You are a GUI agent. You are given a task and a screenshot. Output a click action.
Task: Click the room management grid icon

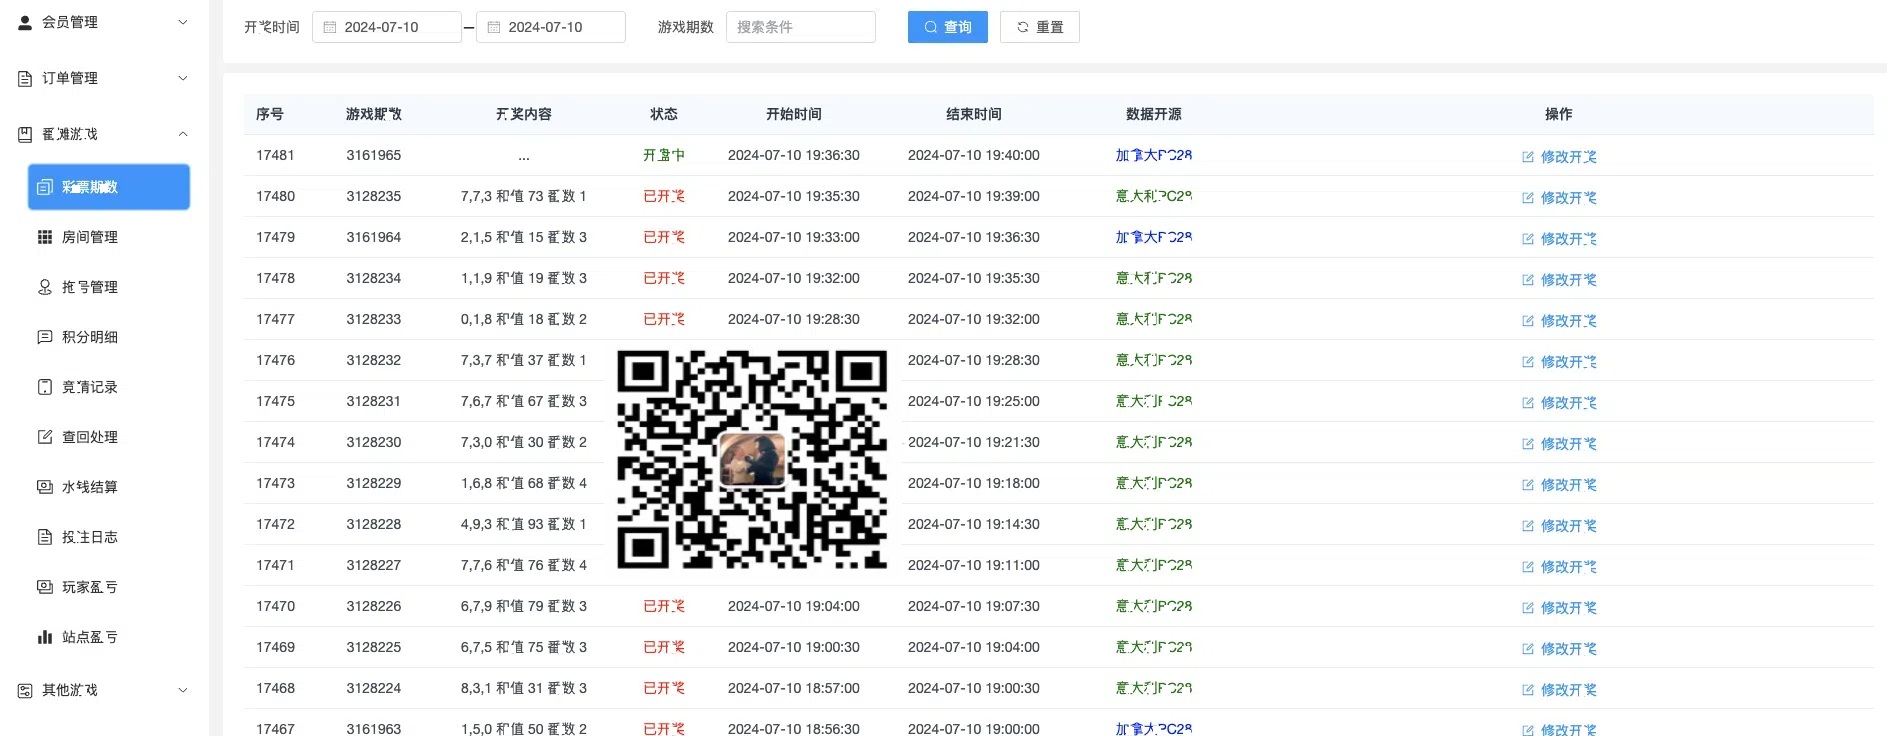pyautogui.click(x=45, y=237)
